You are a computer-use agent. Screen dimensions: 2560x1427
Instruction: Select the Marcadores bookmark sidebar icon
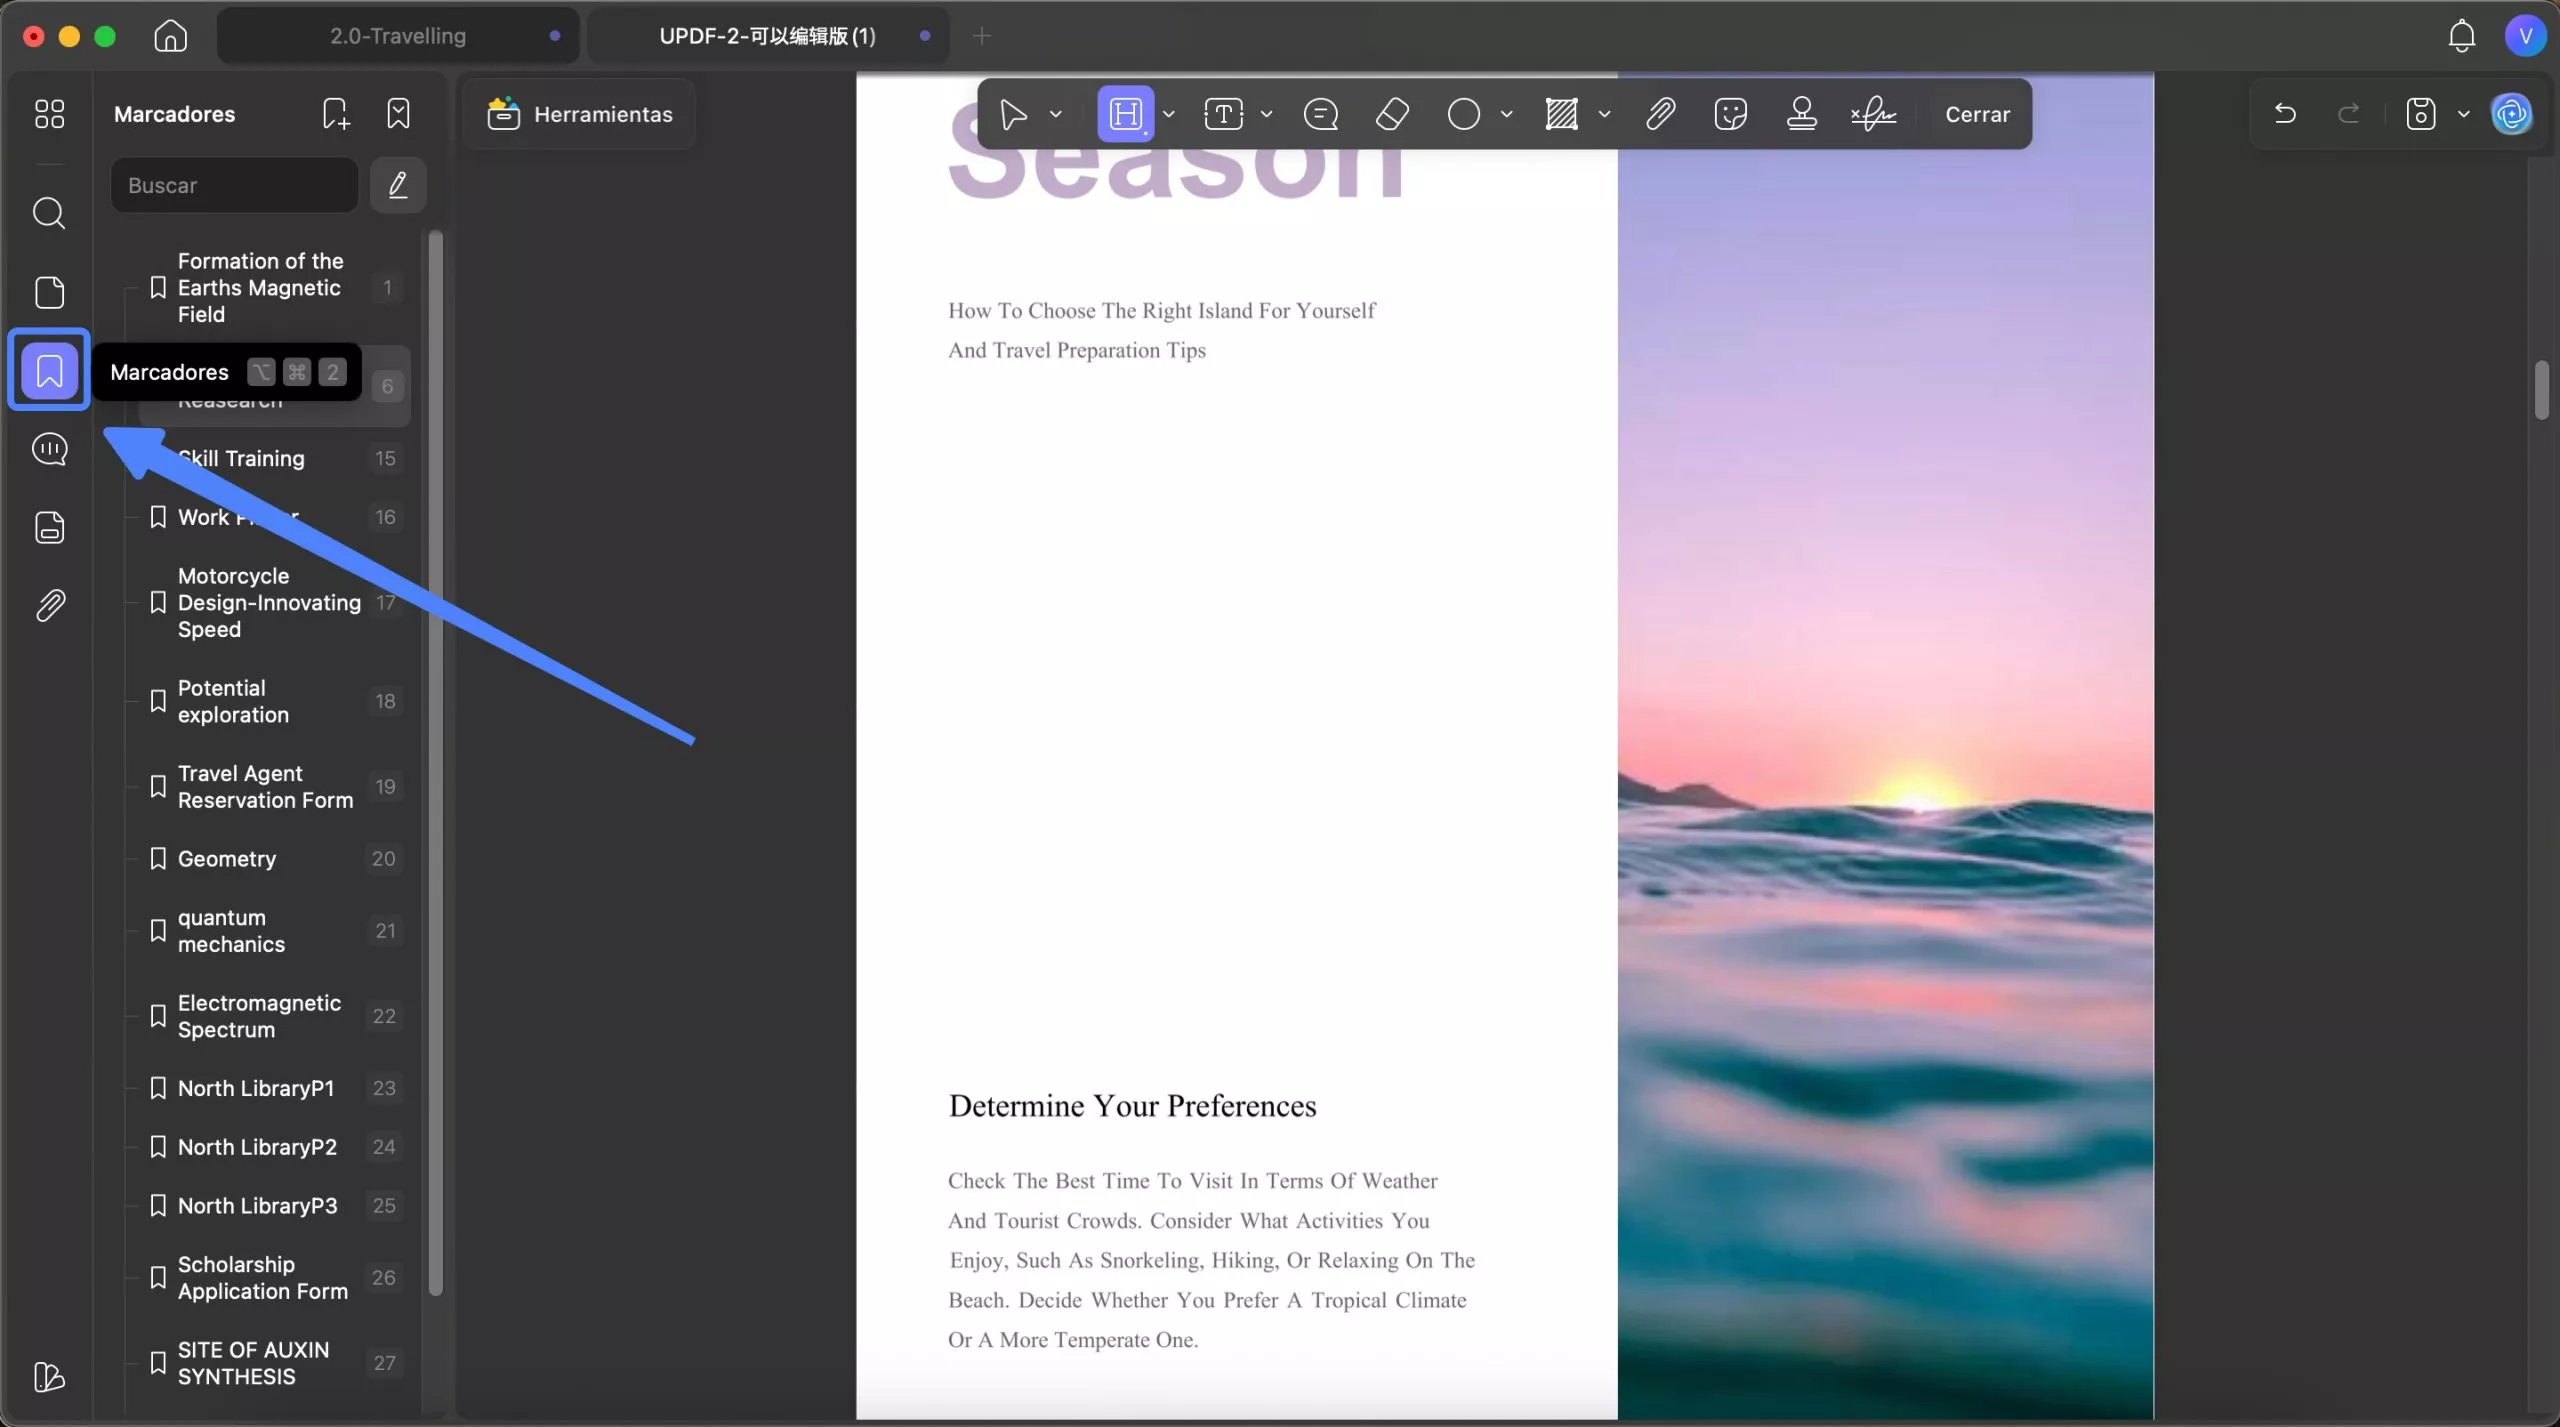49,371
